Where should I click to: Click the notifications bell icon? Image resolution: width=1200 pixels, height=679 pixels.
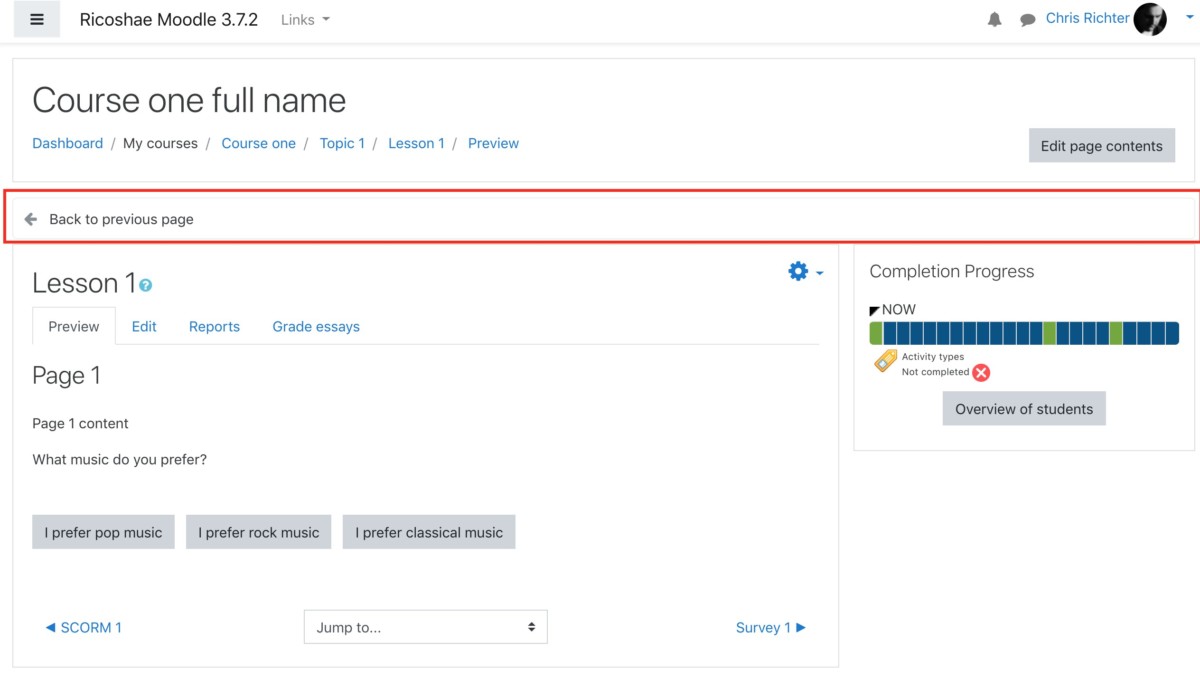click(x=994, y=20)
